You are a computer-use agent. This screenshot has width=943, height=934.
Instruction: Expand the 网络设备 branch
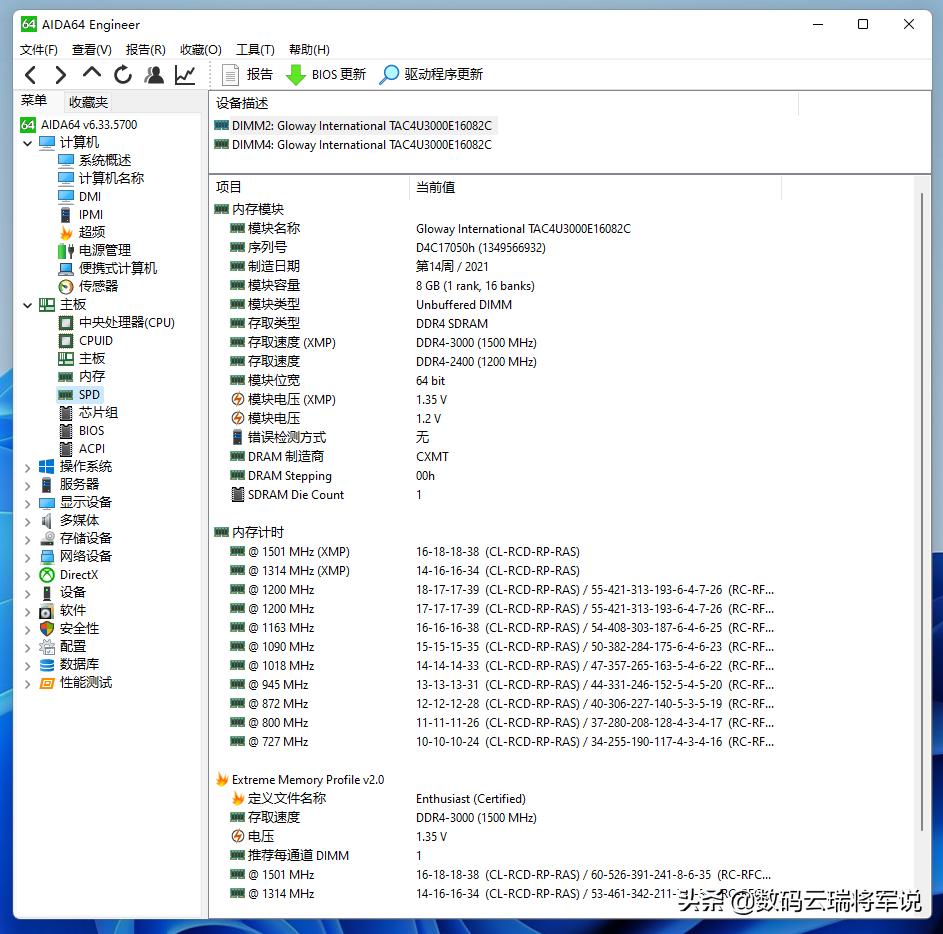[x=27, y=556]
